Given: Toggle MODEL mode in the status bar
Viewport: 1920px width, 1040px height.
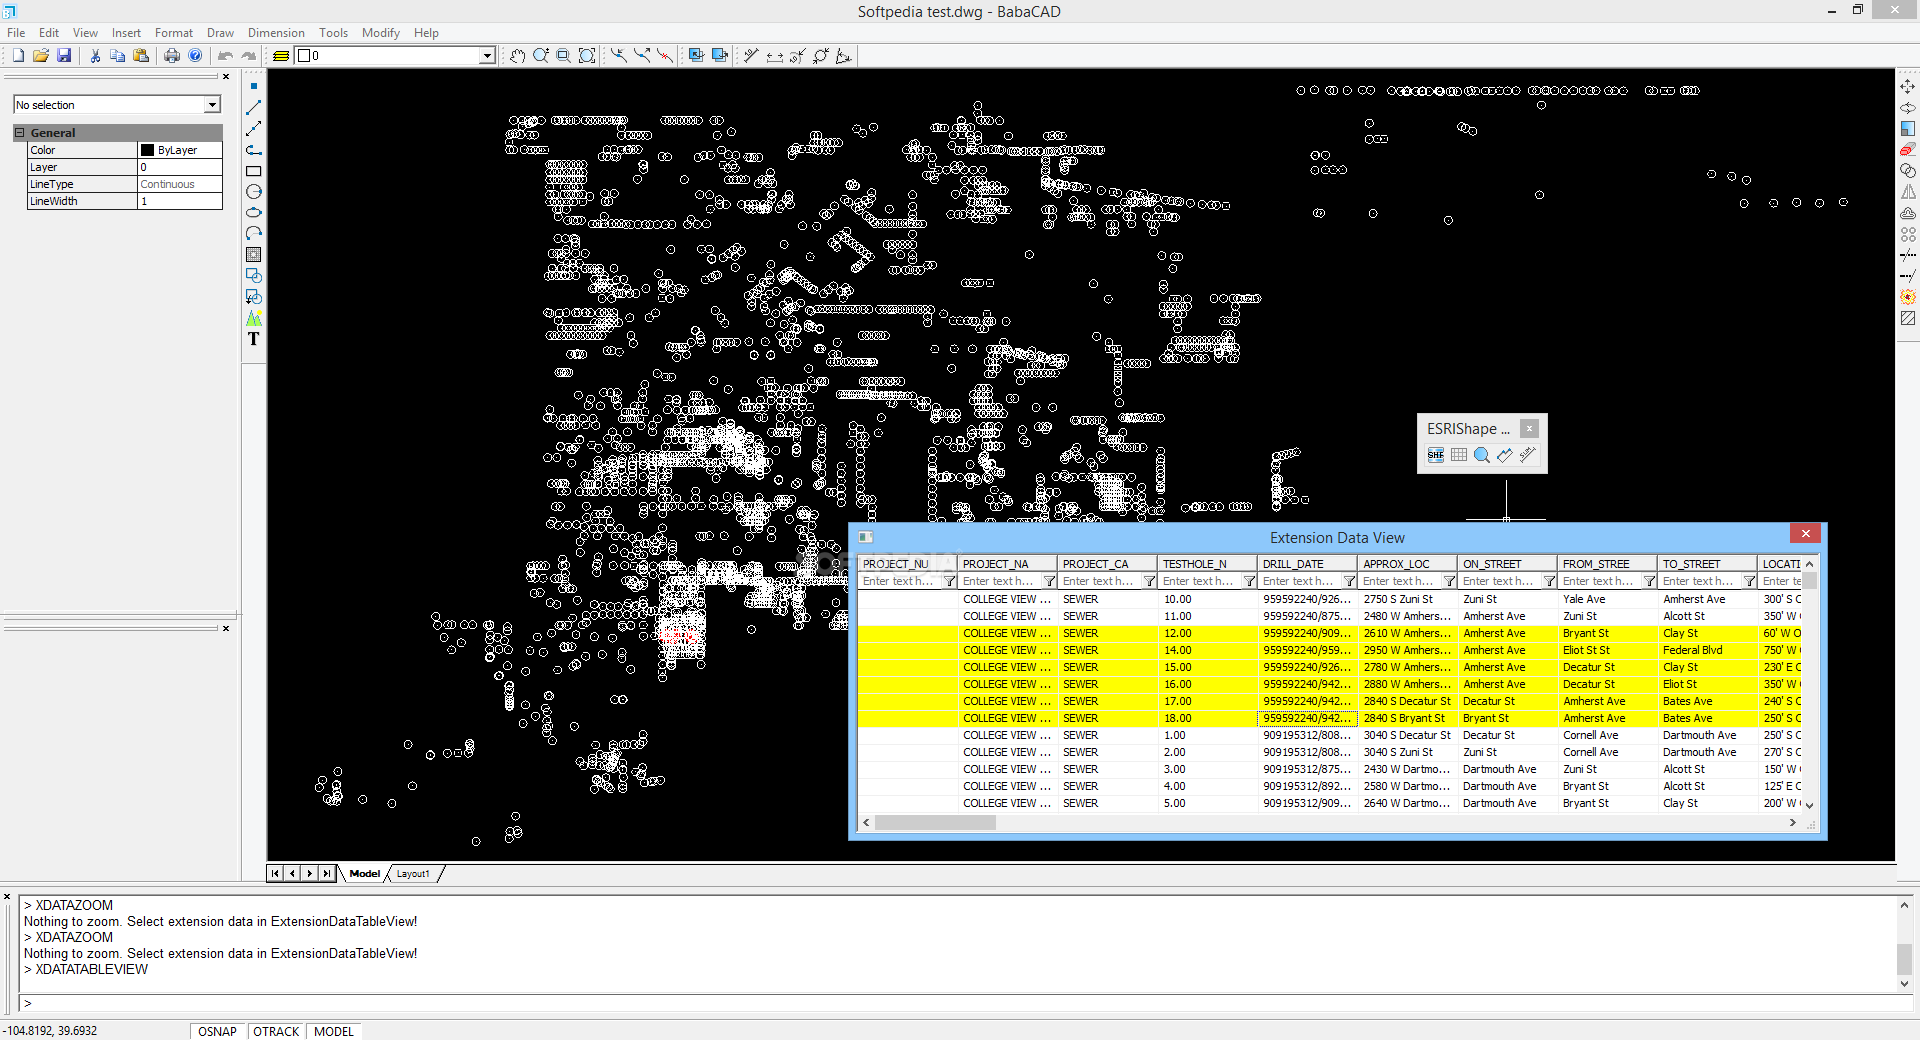Looking at the screenshot, I should coord(334,1031).
